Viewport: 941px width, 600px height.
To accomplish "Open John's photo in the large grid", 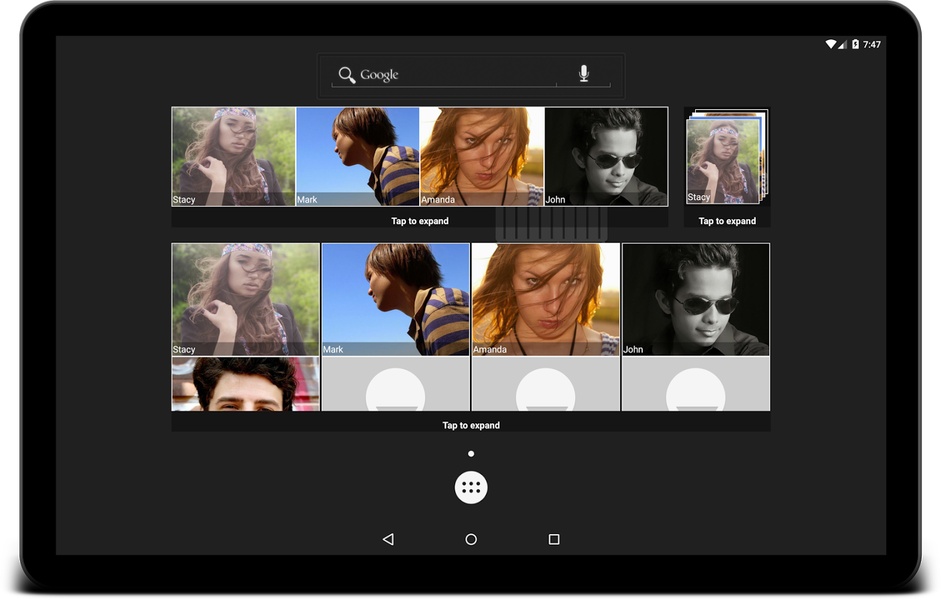I will click(x=696, y=299).
